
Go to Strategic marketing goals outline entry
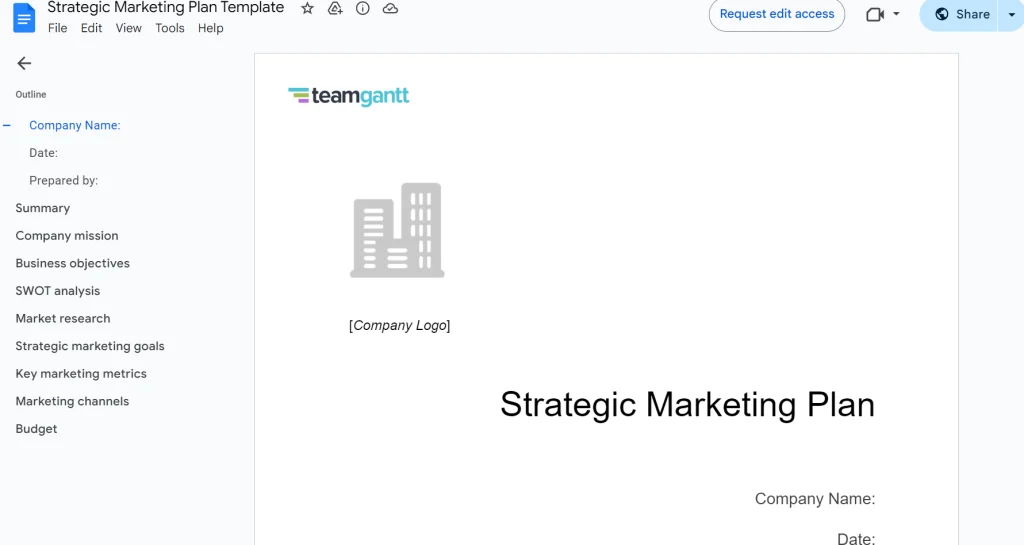point(90,346)
